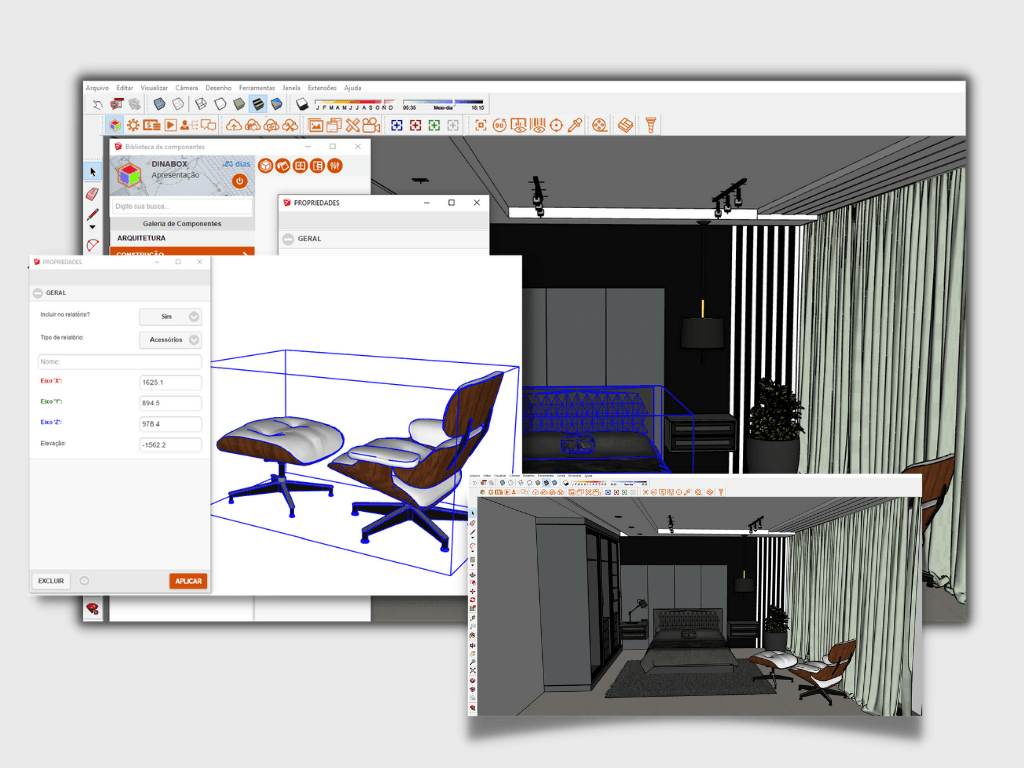Click the orange eyedropper toolbar icon
The image size is (1024, 768).
pyautogui.click(x=575, y=125)
